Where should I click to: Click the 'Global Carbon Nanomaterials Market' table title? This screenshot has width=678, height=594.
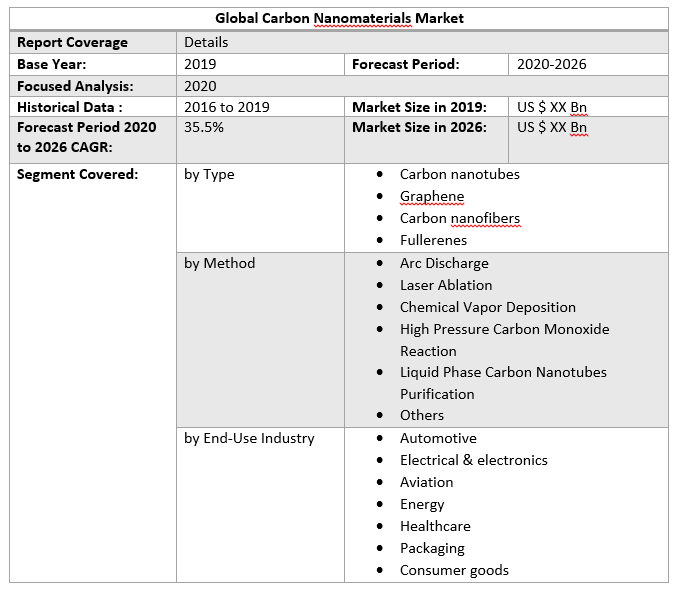[x=340, y=18]
